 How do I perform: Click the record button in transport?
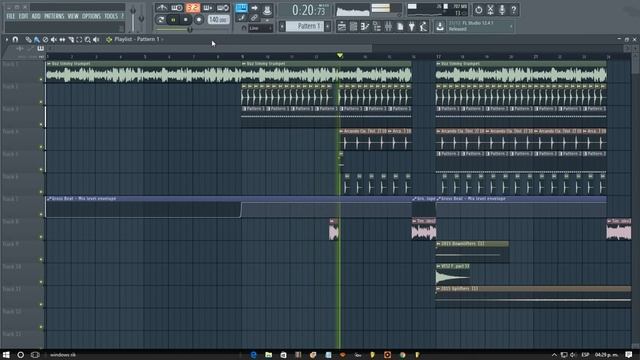pyautogui.click(x=199, y=20)
